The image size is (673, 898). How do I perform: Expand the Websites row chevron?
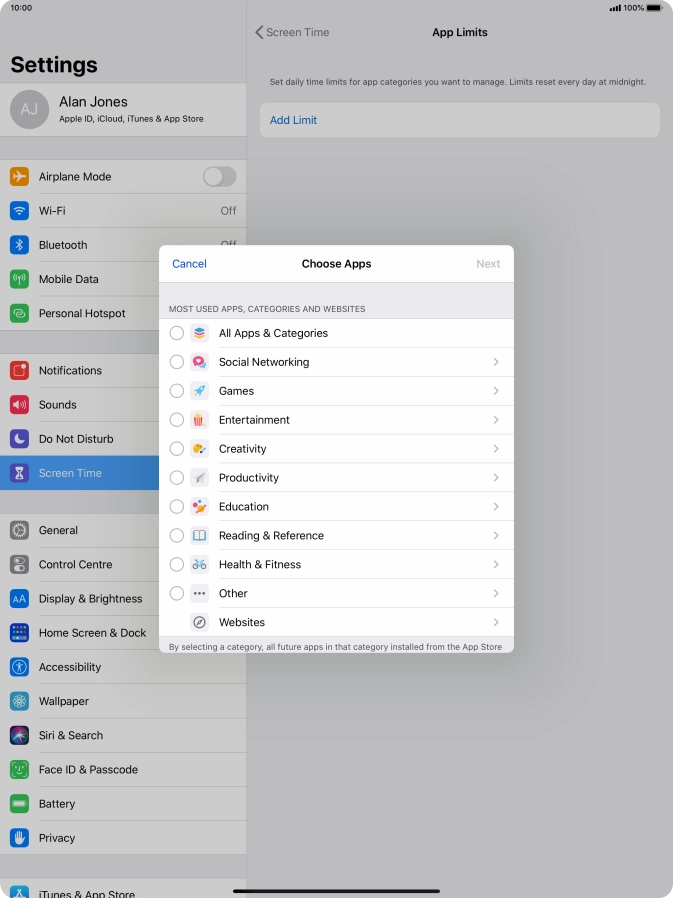pyautogui.click(x=496, y=622)
